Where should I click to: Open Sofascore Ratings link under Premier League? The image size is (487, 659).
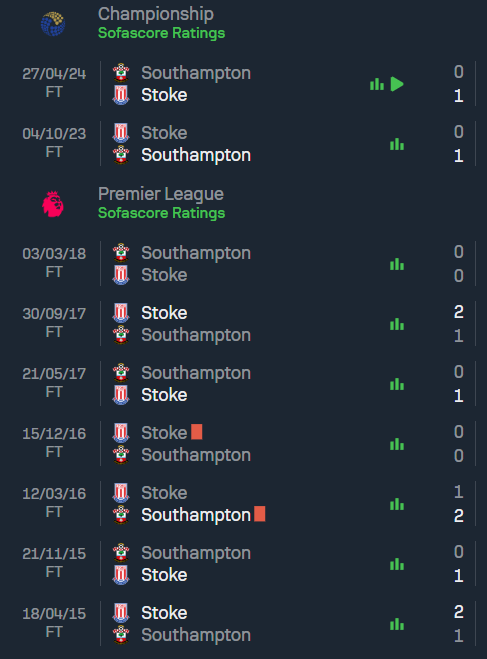pos(161,213)
